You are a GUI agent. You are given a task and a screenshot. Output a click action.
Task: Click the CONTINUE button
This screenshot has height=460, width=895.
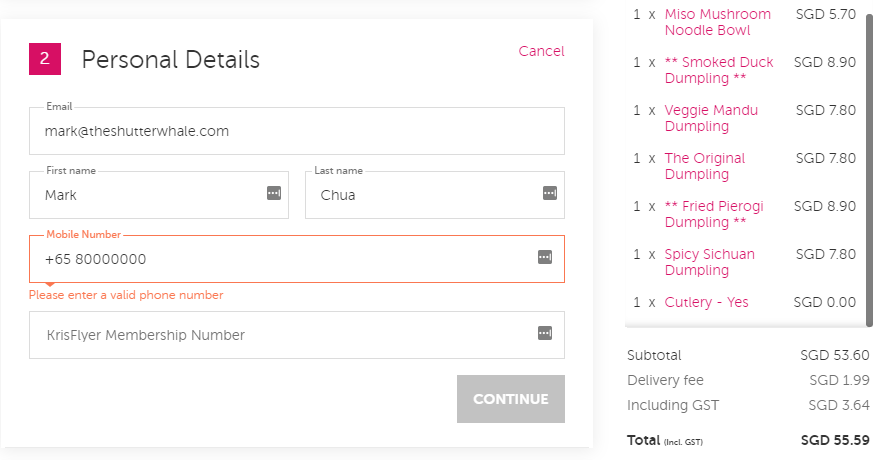(x=511, y=399)
